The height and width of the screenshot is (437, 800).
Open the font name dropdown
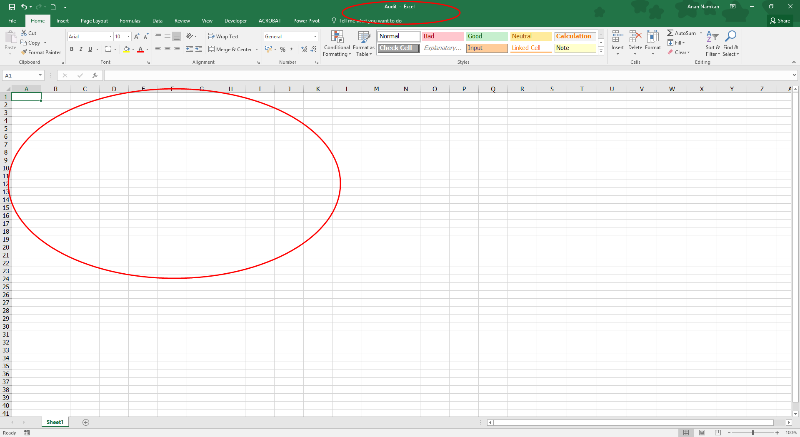pos(109,36)
